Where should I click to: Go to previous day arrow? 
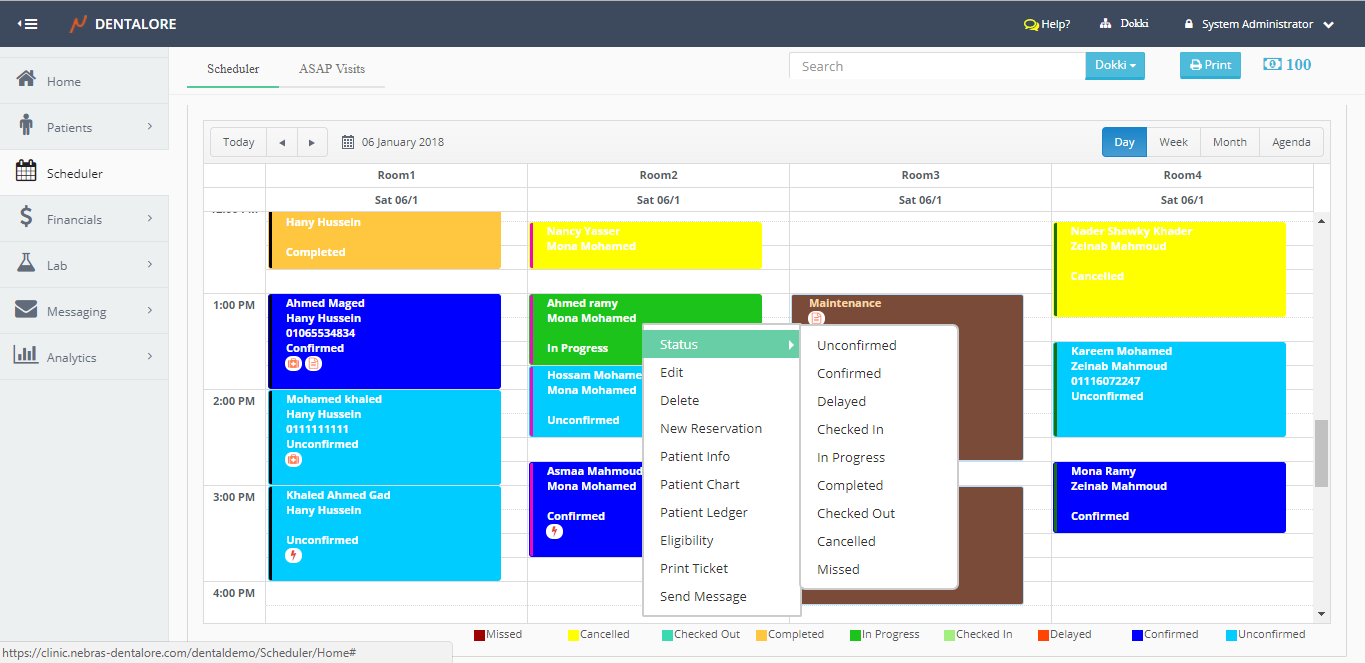click(x=282, y=142)
